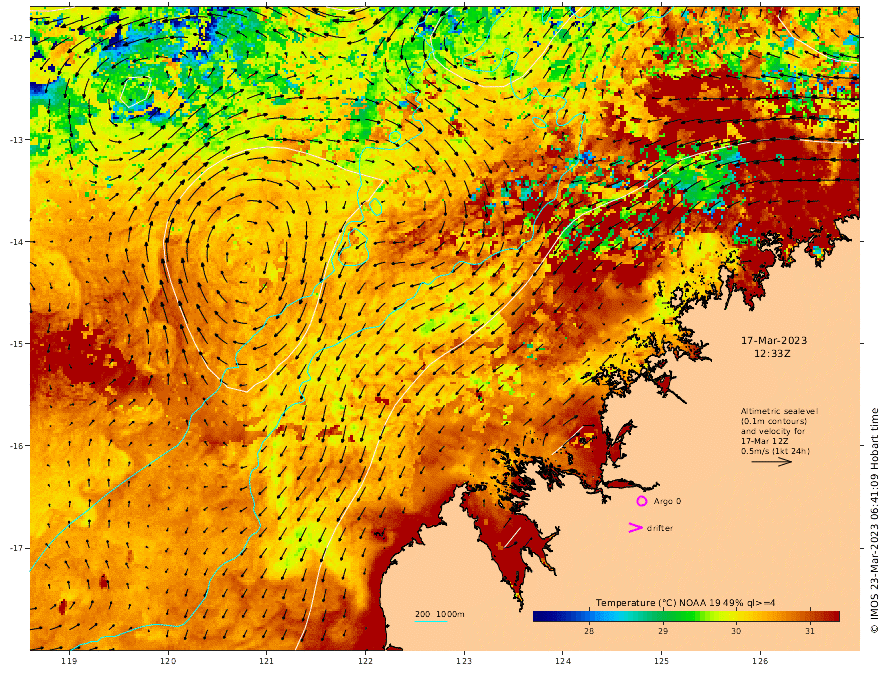
Task: Select the '17-Mar-2023' date label
Action: (774, 341)
